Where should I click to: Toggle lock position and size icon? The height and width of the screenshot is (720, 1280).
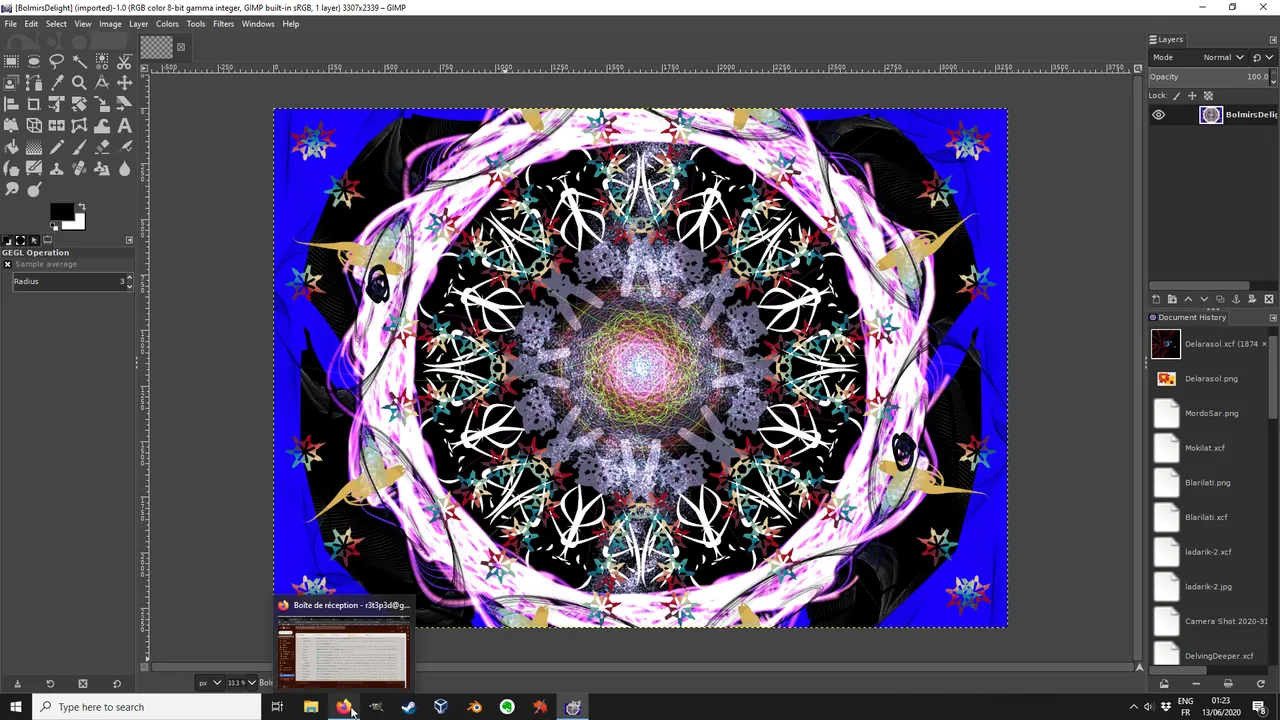1192,96
